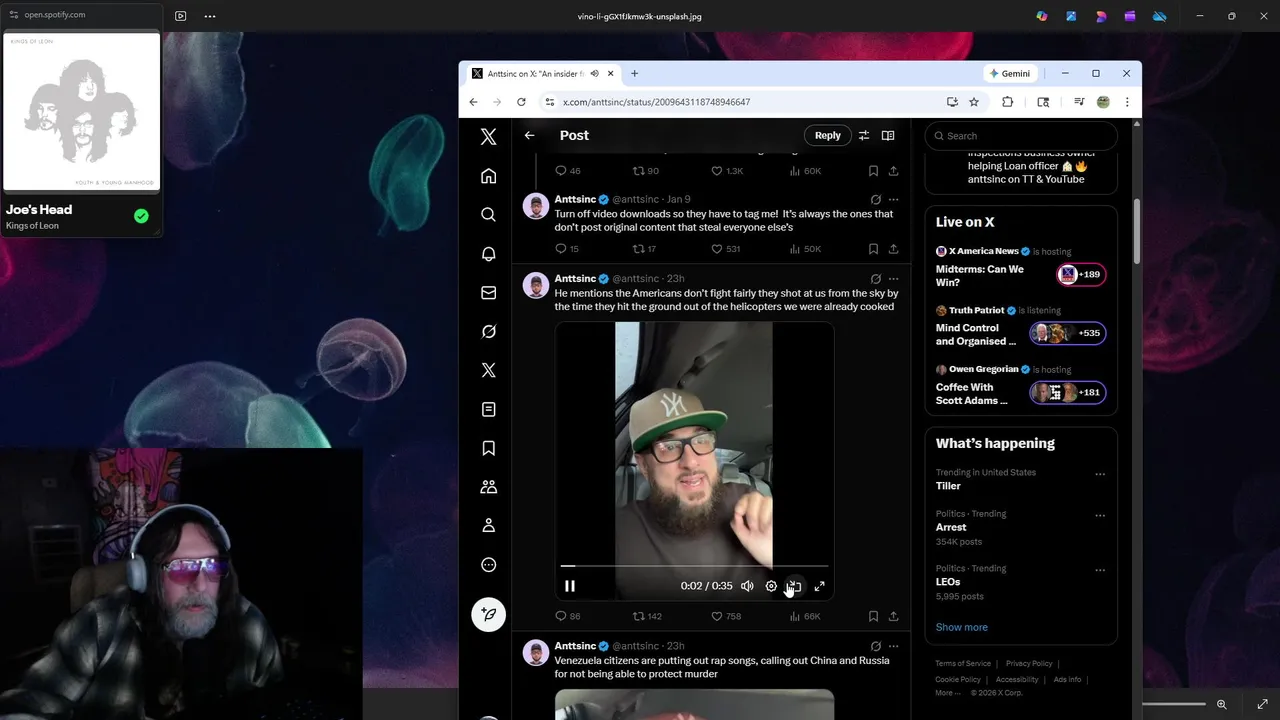1280x720 pixels.
Task: Mute the video player volume
Action: point(747,586)
